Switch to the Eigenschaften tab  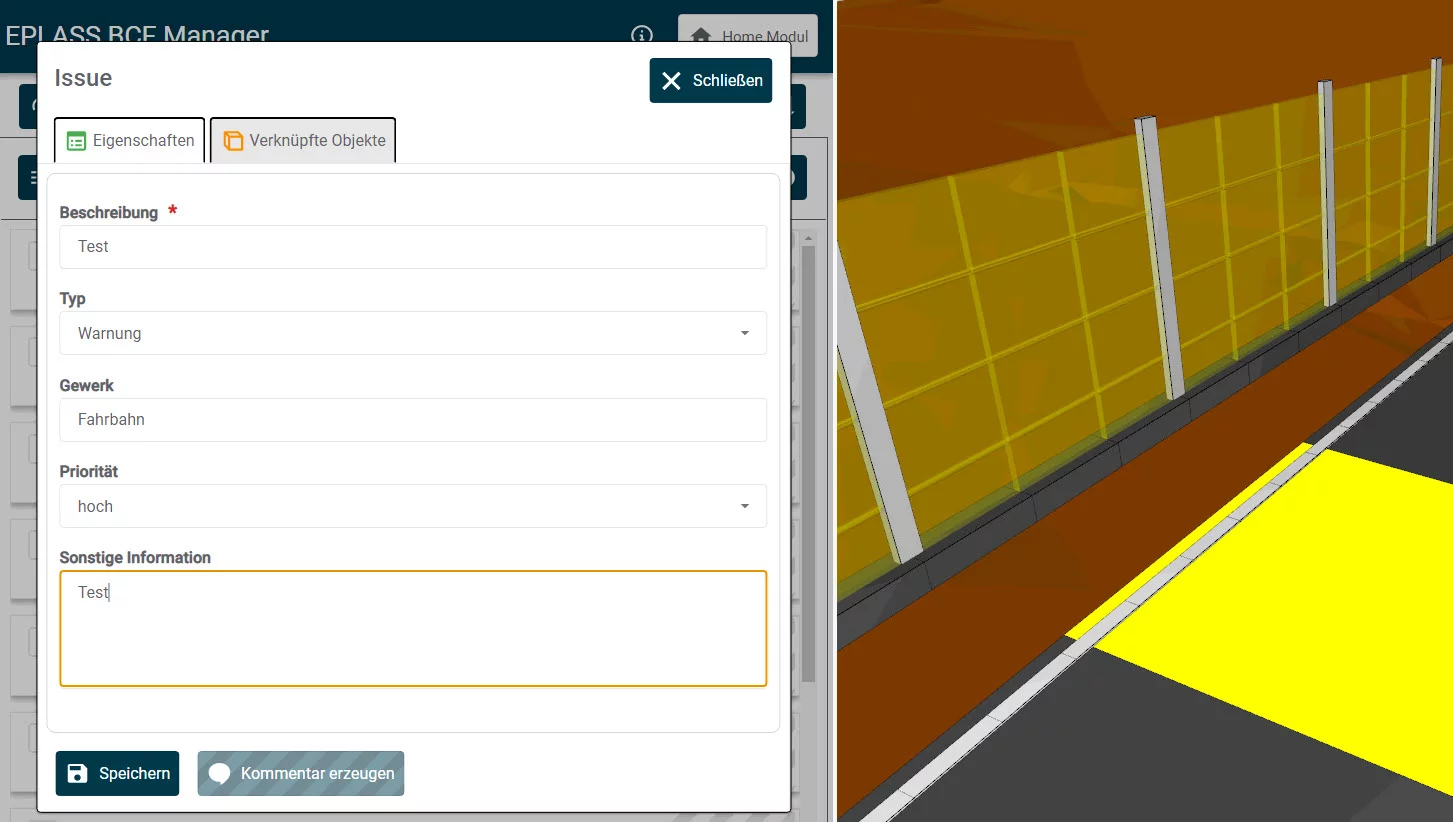pyautogui.click(x=130, y=141)
